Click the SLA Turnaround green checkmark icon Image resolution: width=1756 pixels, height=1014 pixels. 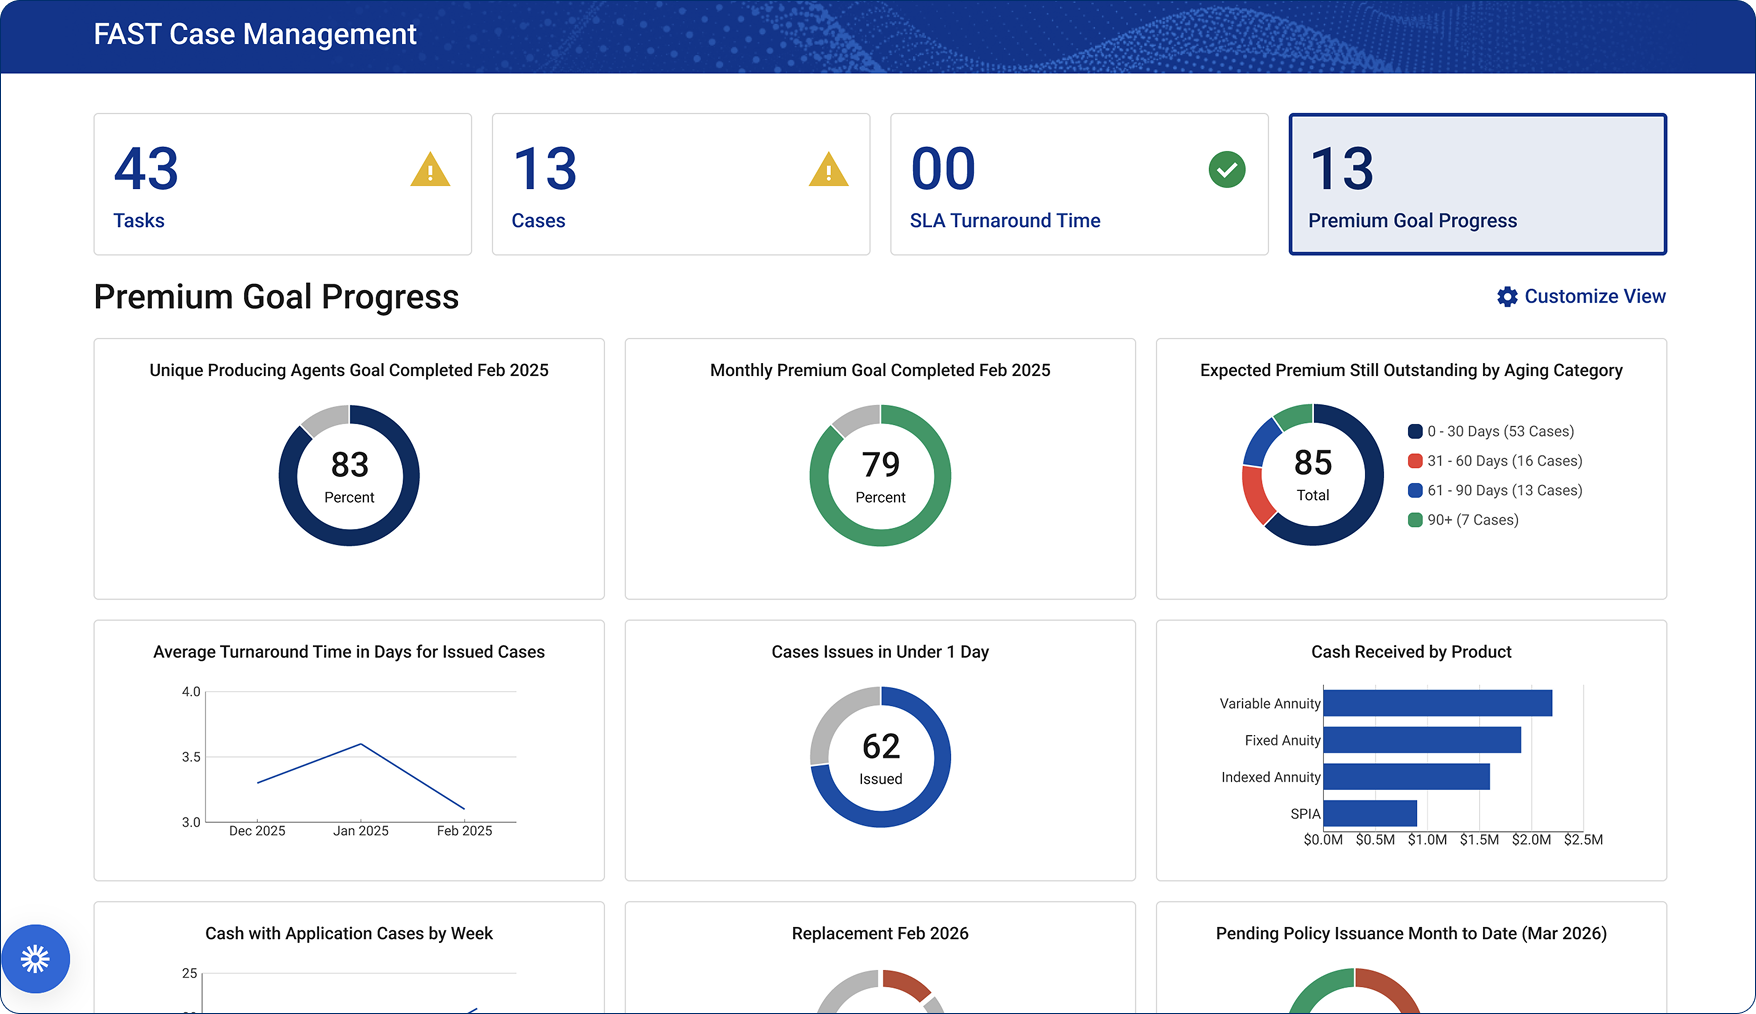pos(1227,170)
